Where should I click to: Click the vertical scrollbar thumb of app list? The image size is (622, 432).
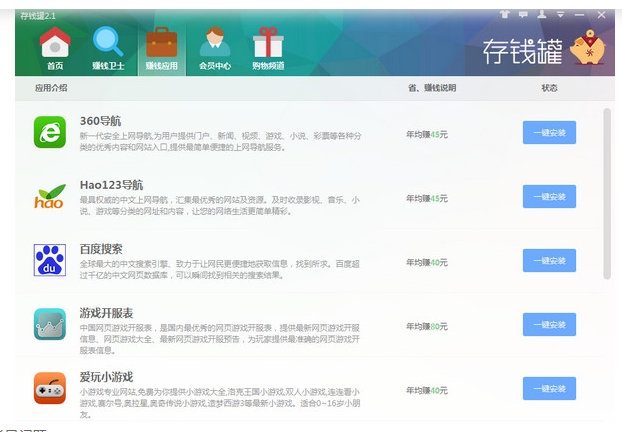point(607,194)
